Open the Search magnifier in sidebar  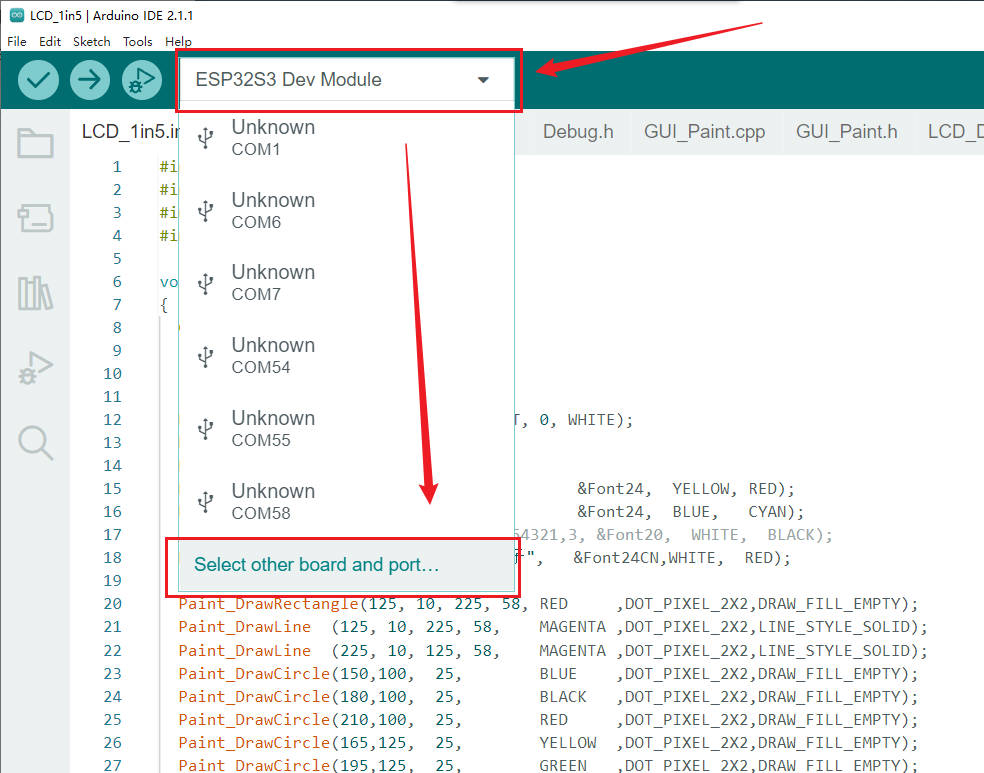[x=35, y=443]
